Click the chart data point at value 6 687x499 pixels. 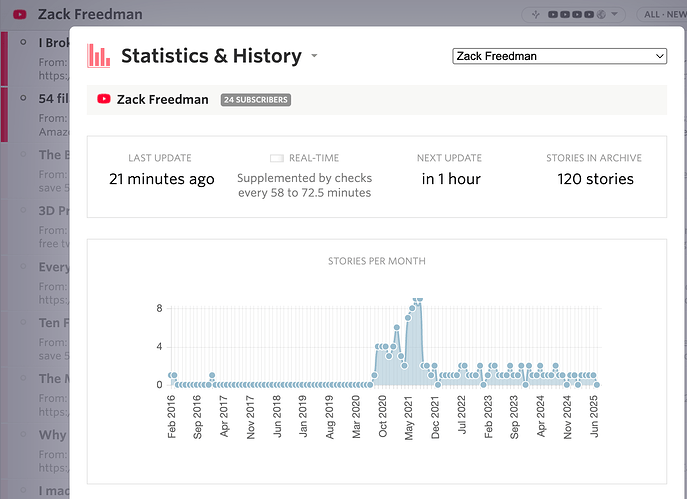click(397, 327)
